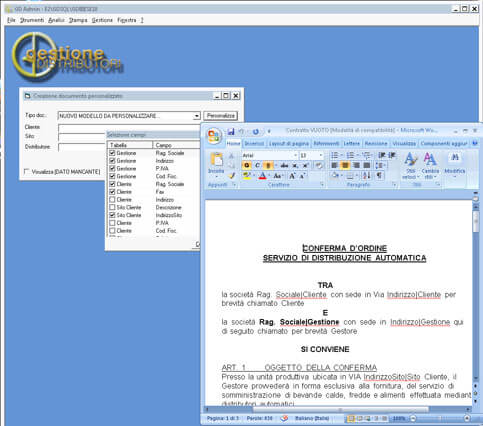
Task: Toggle bold (G) formatting
Action: [x=247, y=165]
